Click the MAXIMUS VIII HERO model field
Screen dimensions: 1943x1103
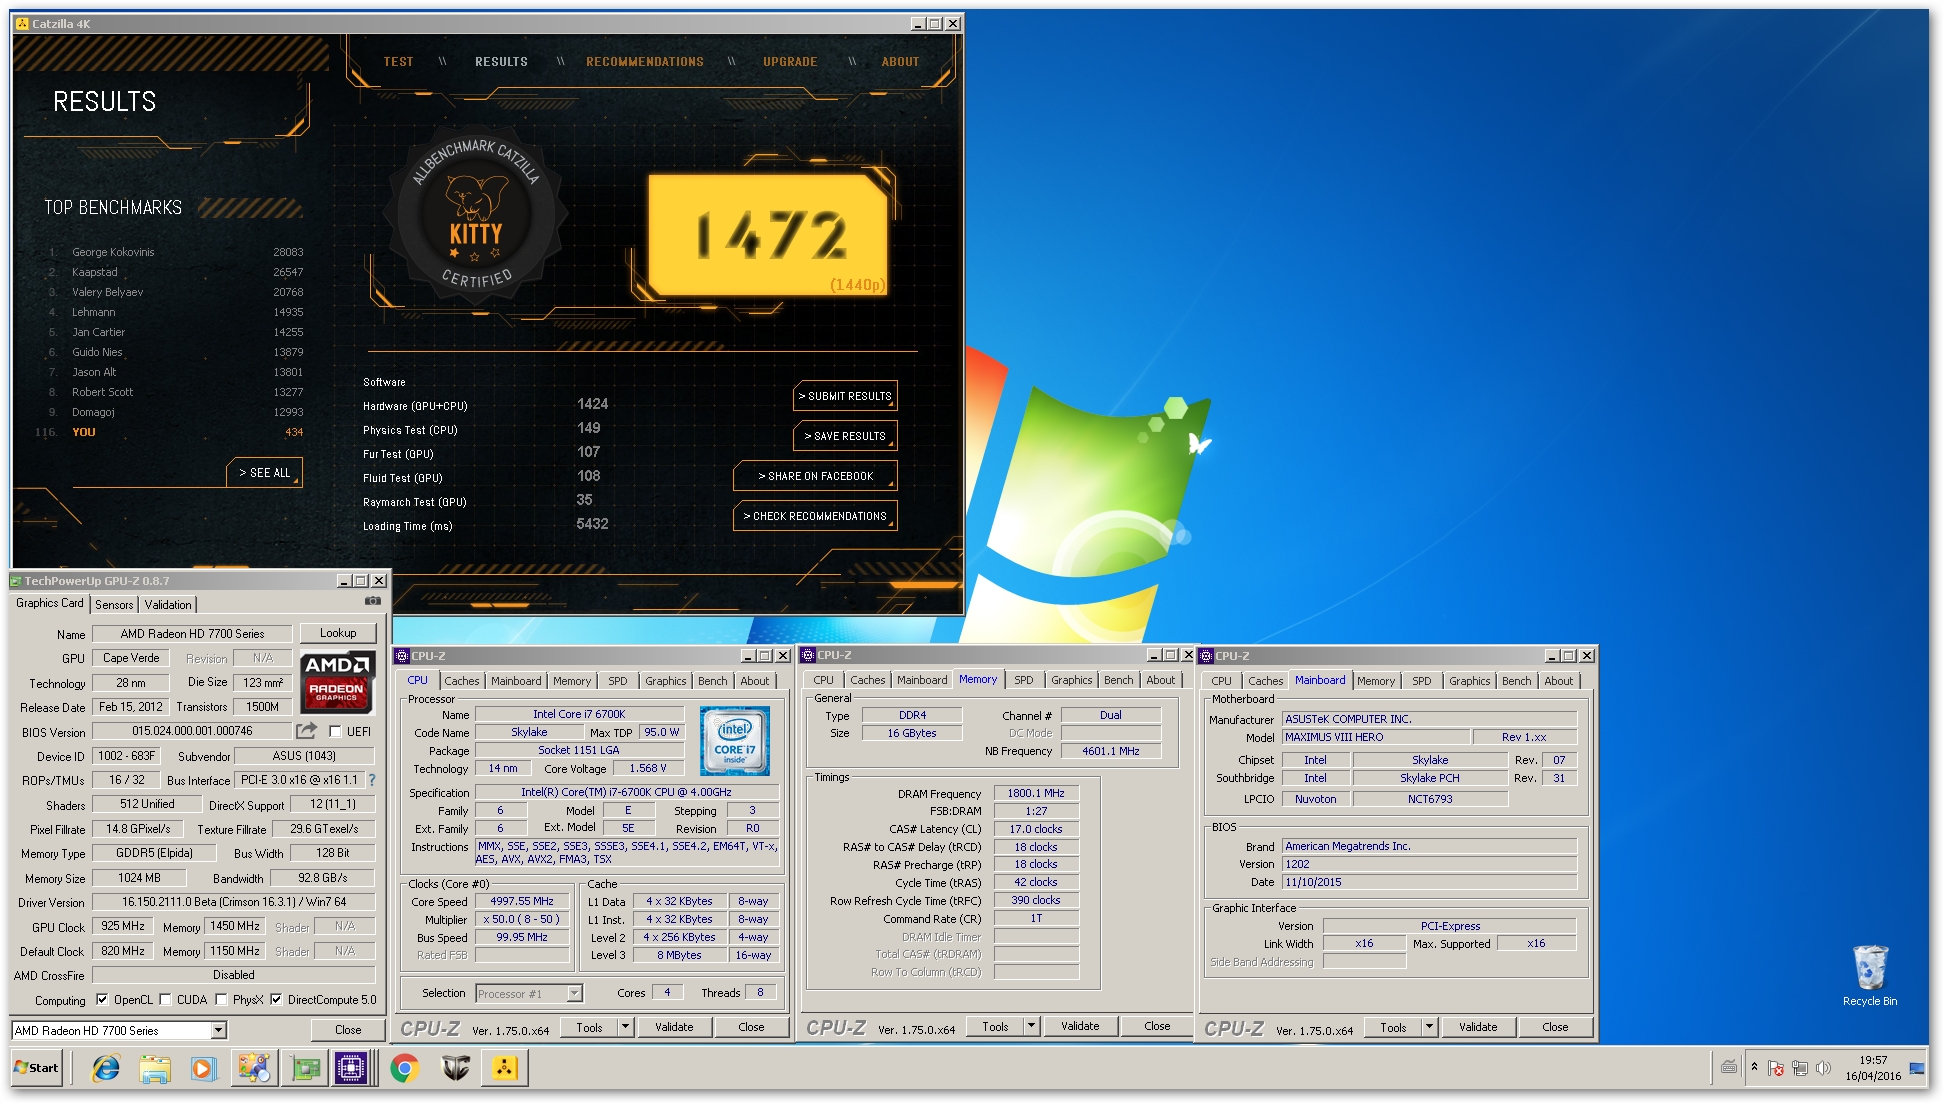click(x=1376, y=737)
